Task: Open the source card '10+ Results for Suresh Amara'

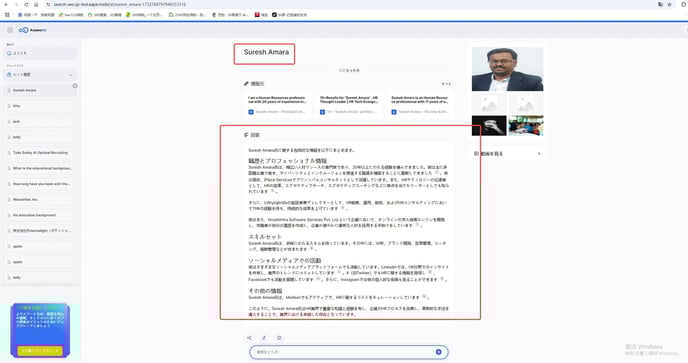Action: (x=349, y=104)
